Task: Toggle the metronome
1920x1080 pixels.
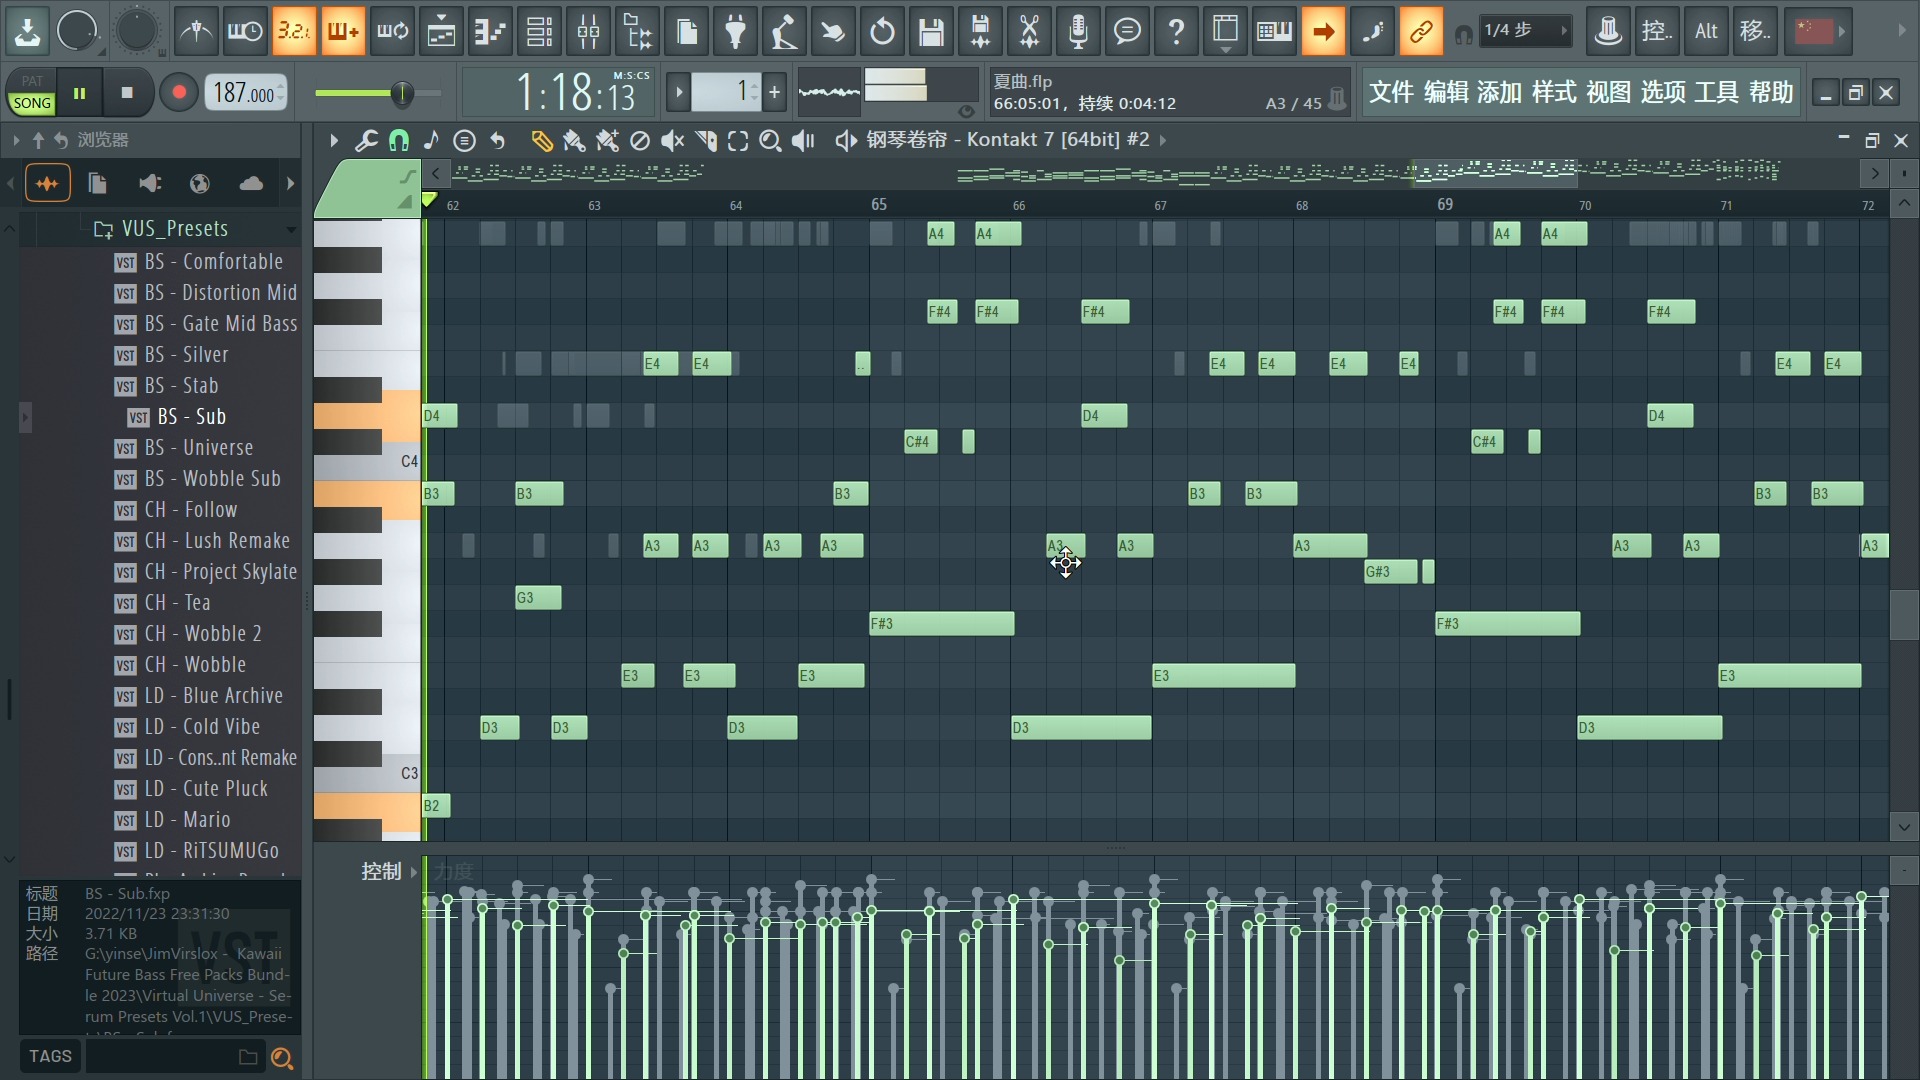Action: (x=196, y=32)
